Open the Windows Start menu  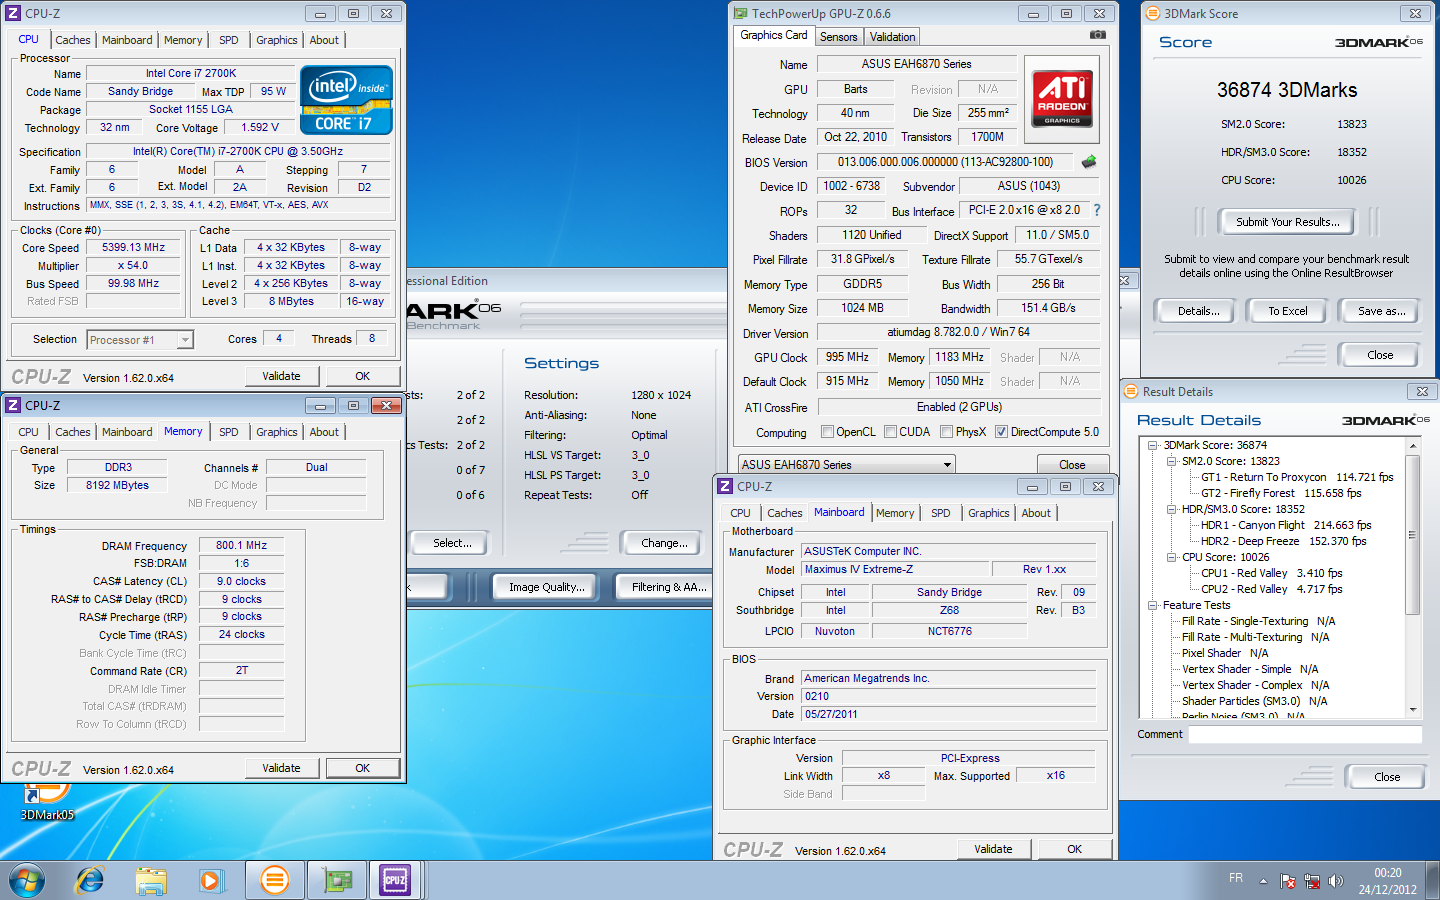coord(27,881)
